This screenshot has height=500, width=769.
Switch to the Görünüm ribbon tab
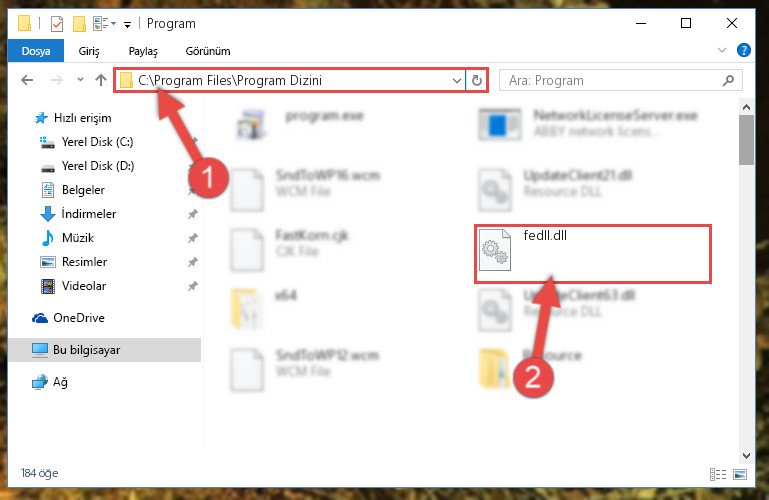(208, 51)
